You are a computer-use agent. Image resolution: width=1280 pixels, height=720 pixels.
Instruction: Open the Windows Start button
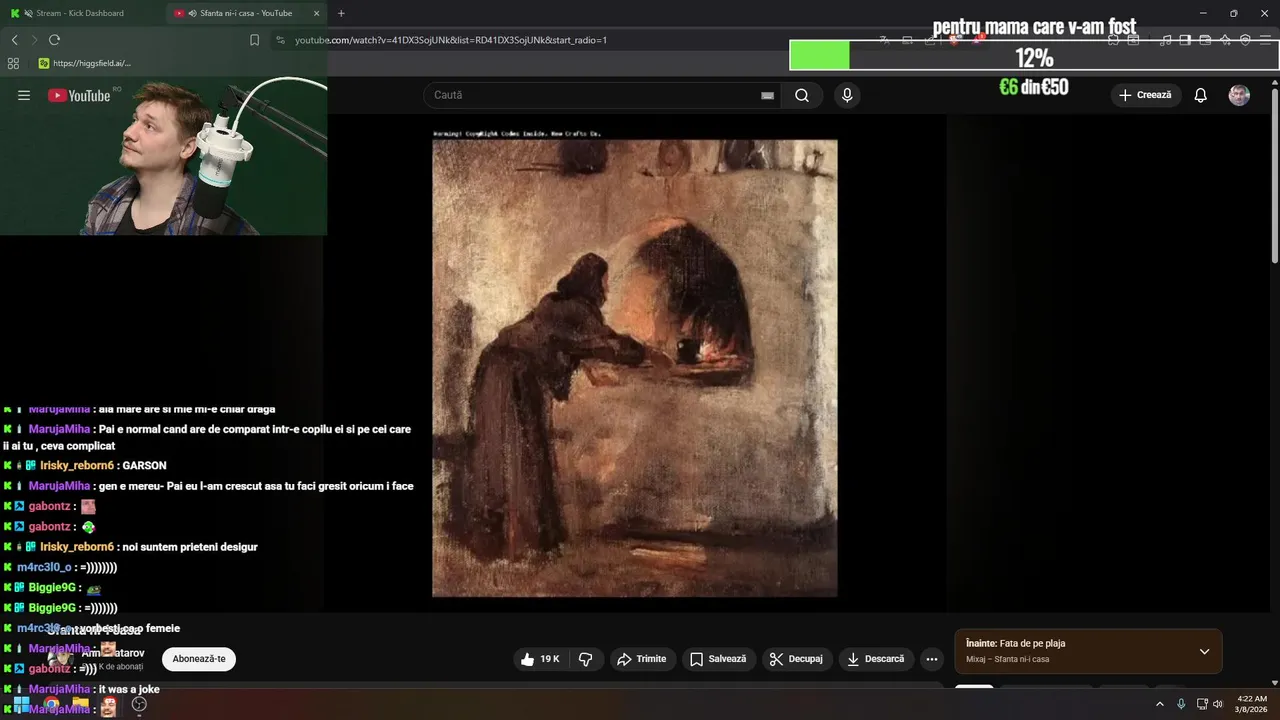coord(21,704)
